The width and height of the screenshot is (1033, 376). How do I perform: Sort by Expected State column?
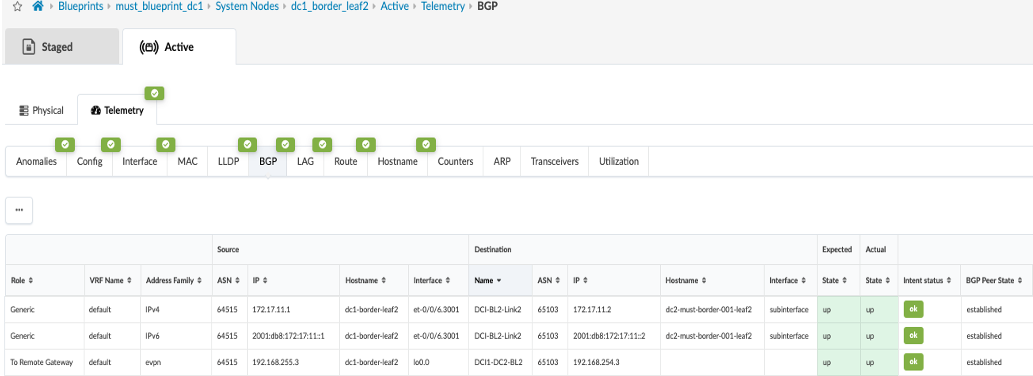coord(838,281)
